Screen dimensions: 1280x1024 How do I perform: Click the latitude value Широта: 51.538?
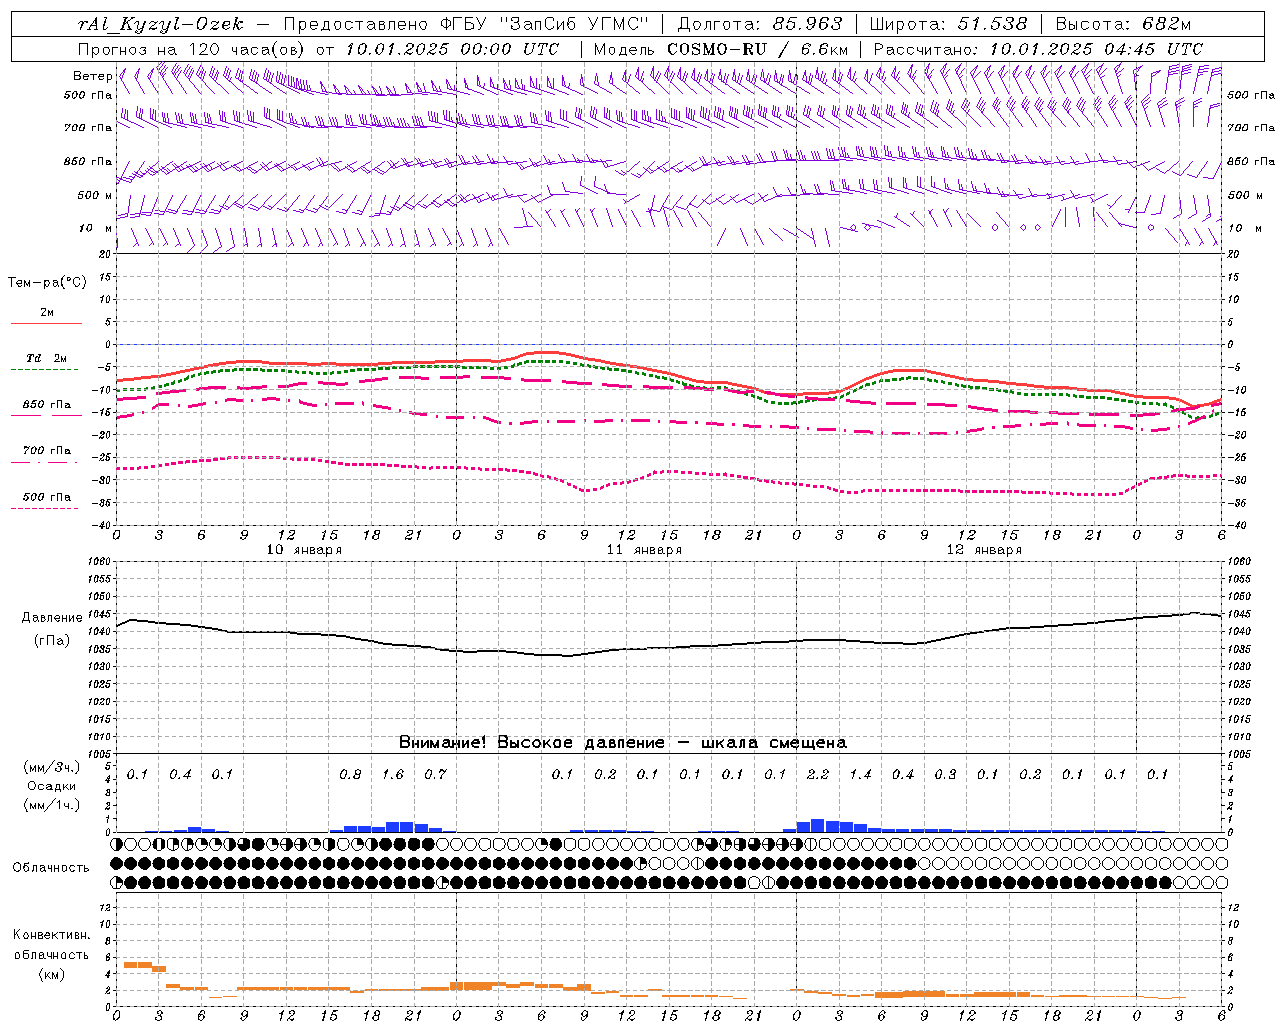pyautogui.click(x=949, y=24)
